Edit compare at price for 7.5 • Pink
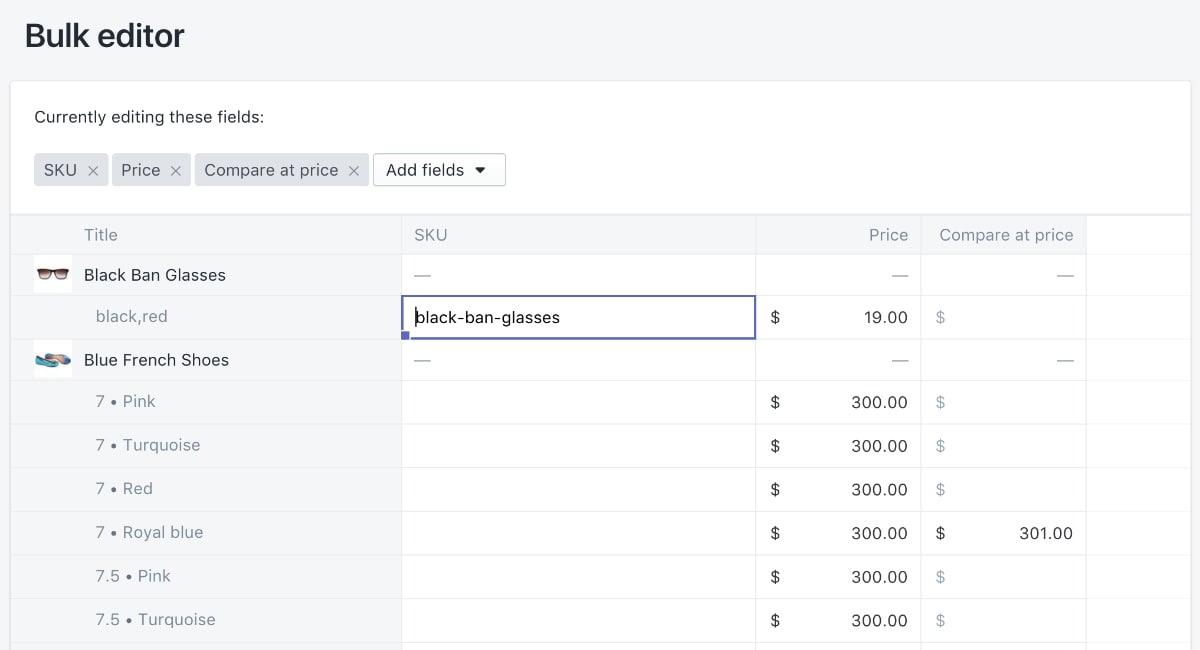 [x=1003, y=577]
